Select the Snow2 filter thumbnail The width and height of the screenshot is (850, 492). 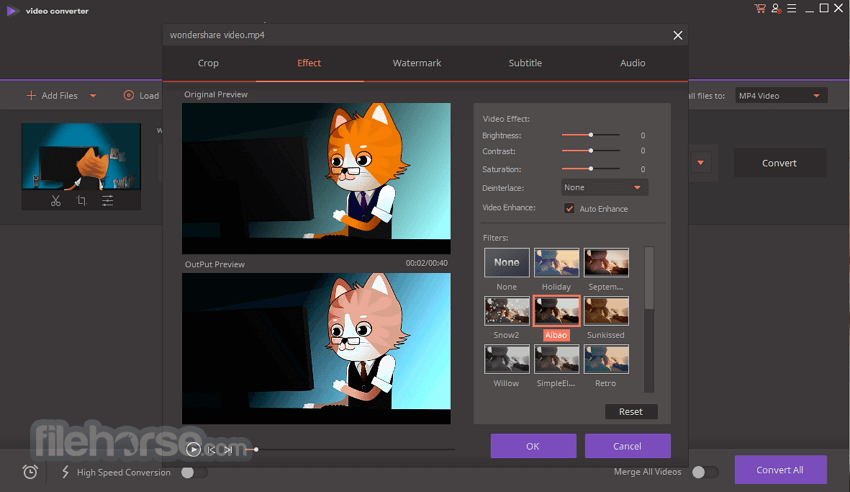(507, 311)
